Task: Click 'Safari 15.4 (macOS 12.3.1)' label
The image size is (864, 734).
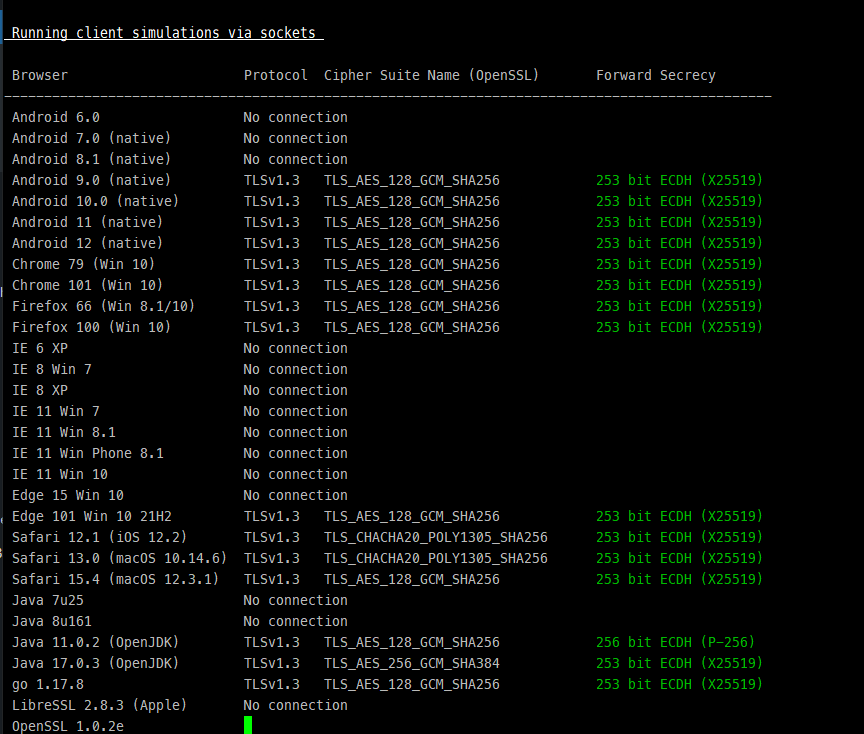Action: coord(116,579)
